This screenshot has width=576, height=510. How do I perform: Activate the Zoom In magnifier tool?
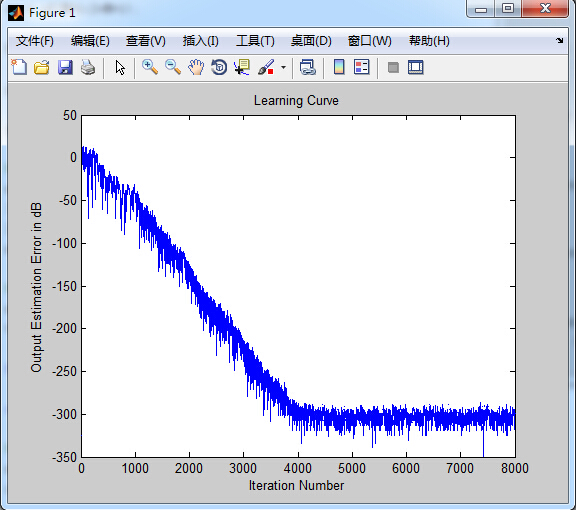[x=150, y=68]
